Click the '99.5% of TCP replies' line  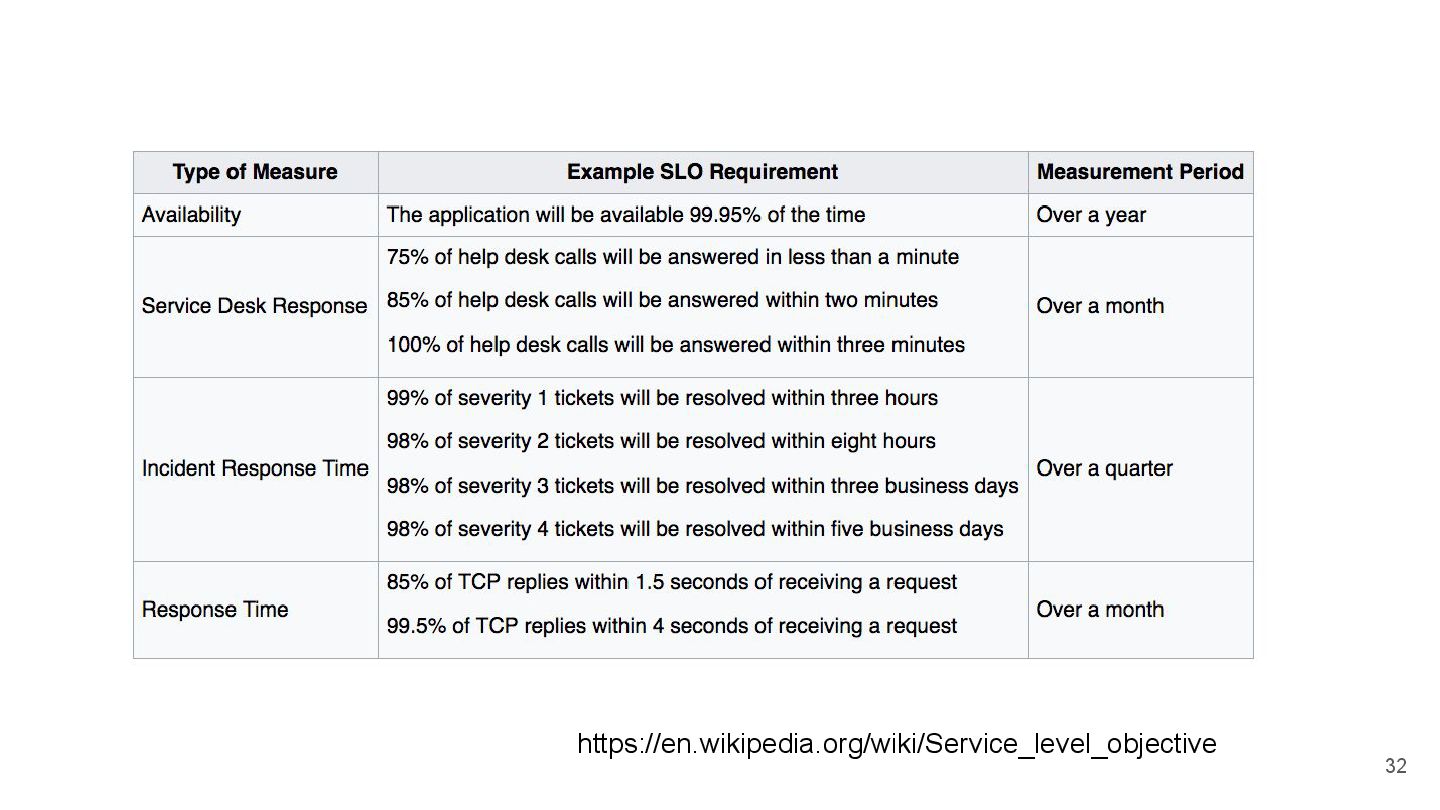click(x=672, y=626)
